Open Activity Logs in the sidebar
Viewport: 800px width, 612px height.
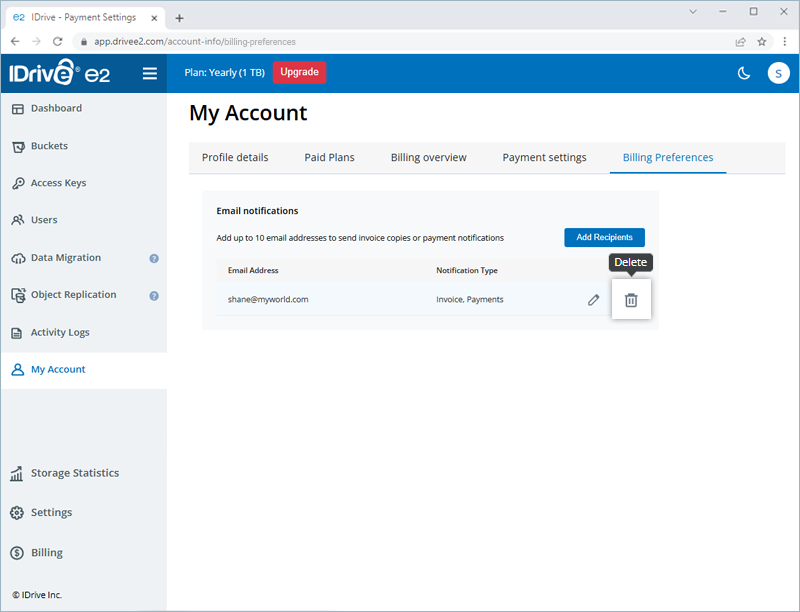coord(60,332)
